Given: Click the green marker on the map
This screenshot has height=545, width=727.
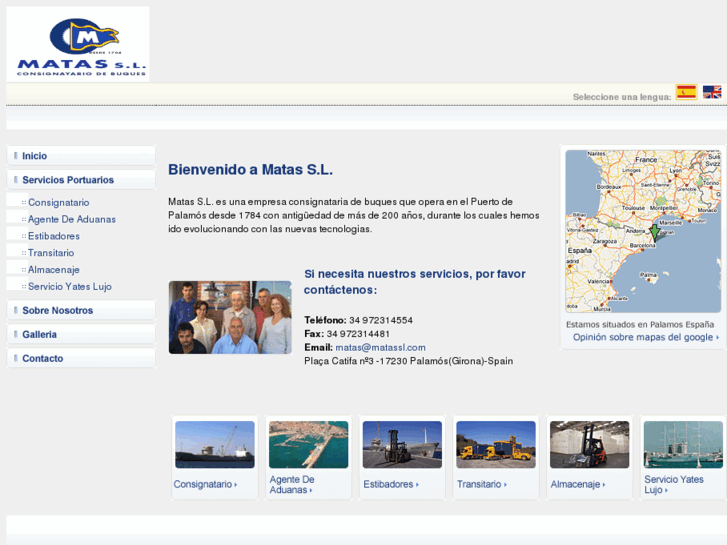Looking at the screenshot, I should pyautogui.click(x=654, y=232).
